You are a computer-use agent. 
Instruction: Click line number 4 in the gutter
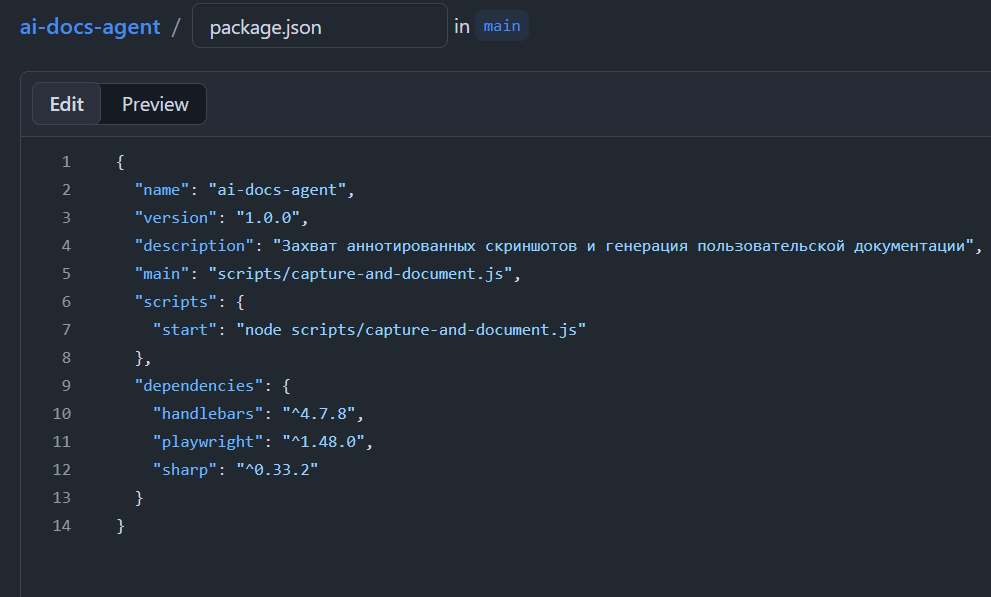pyautogui.click(x=66, y=246)
